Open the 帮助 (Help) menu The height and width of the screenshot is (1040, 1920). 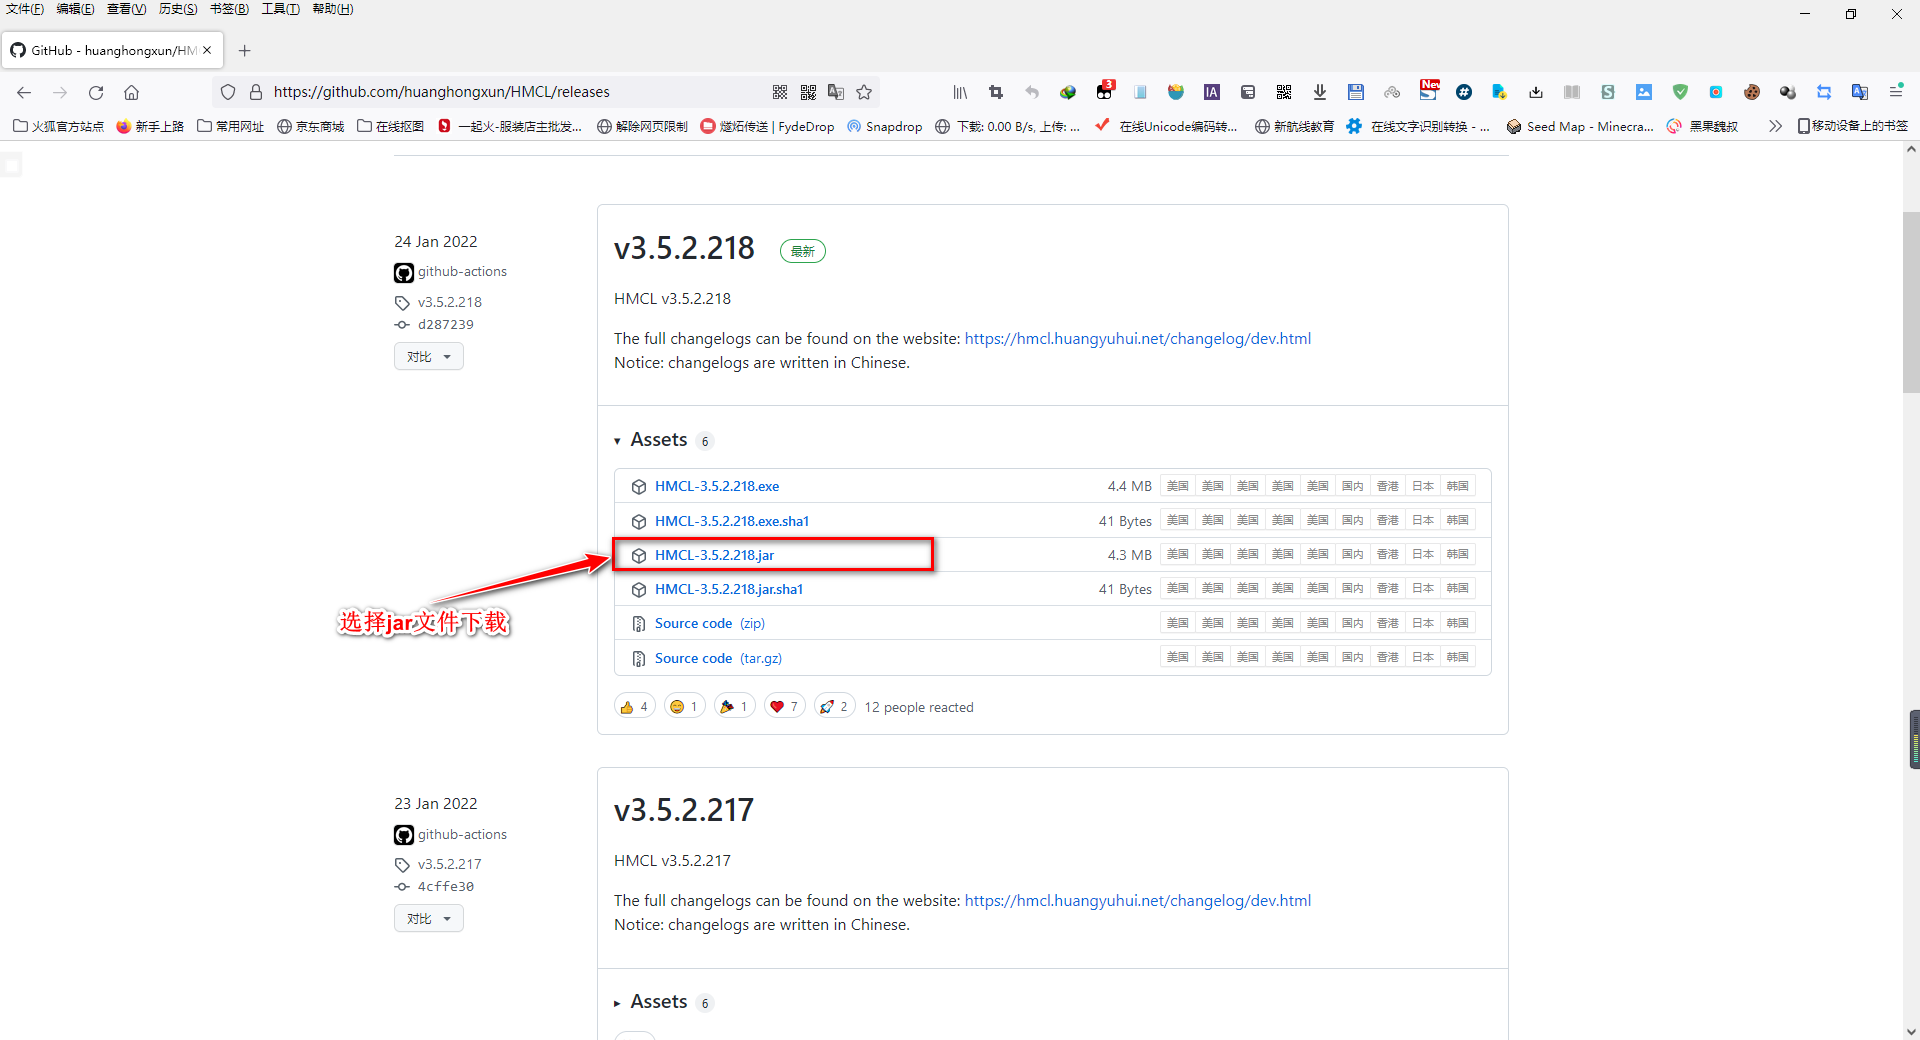point(333,9)
